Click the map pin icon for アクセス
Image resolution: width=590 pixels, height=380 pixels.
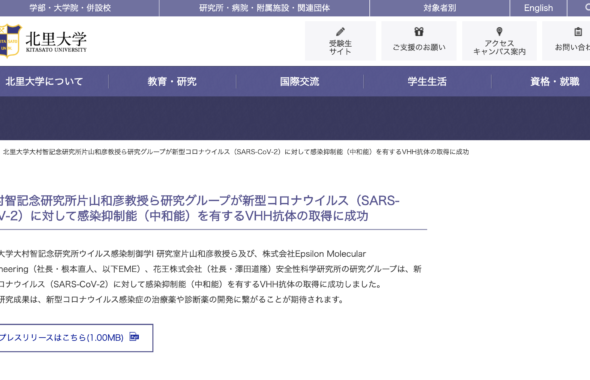click(x=499, y=31)
